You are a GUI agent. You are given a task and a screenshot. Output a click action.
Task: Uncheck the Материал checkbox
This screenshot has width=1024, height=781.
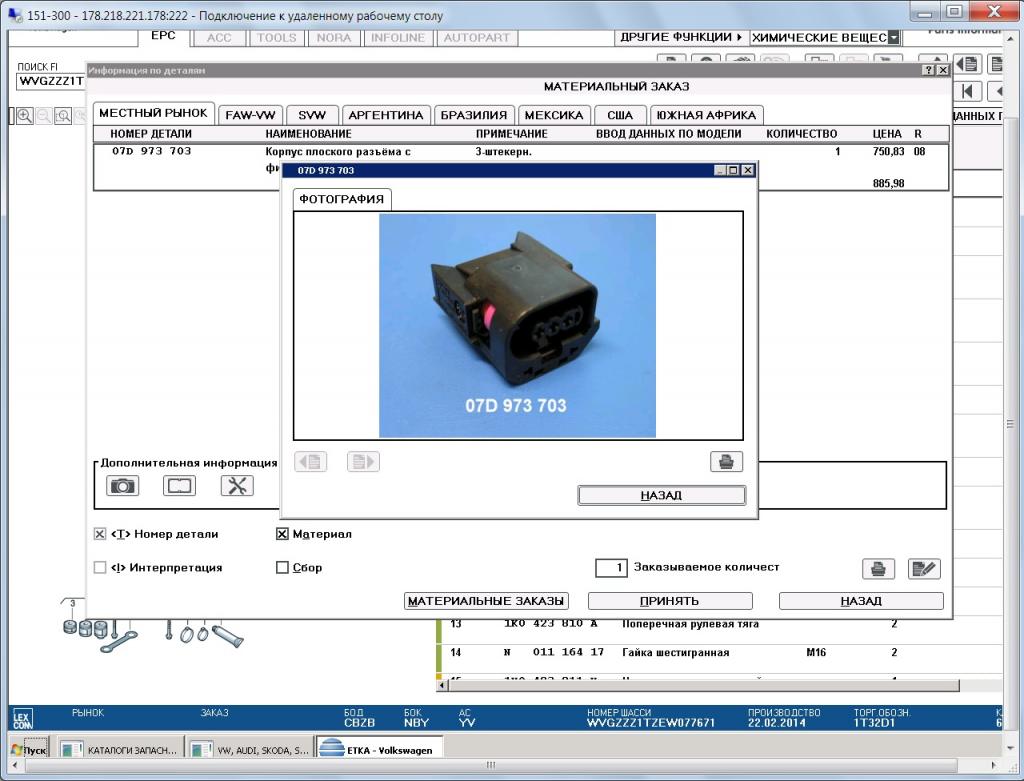pos(282,534)
